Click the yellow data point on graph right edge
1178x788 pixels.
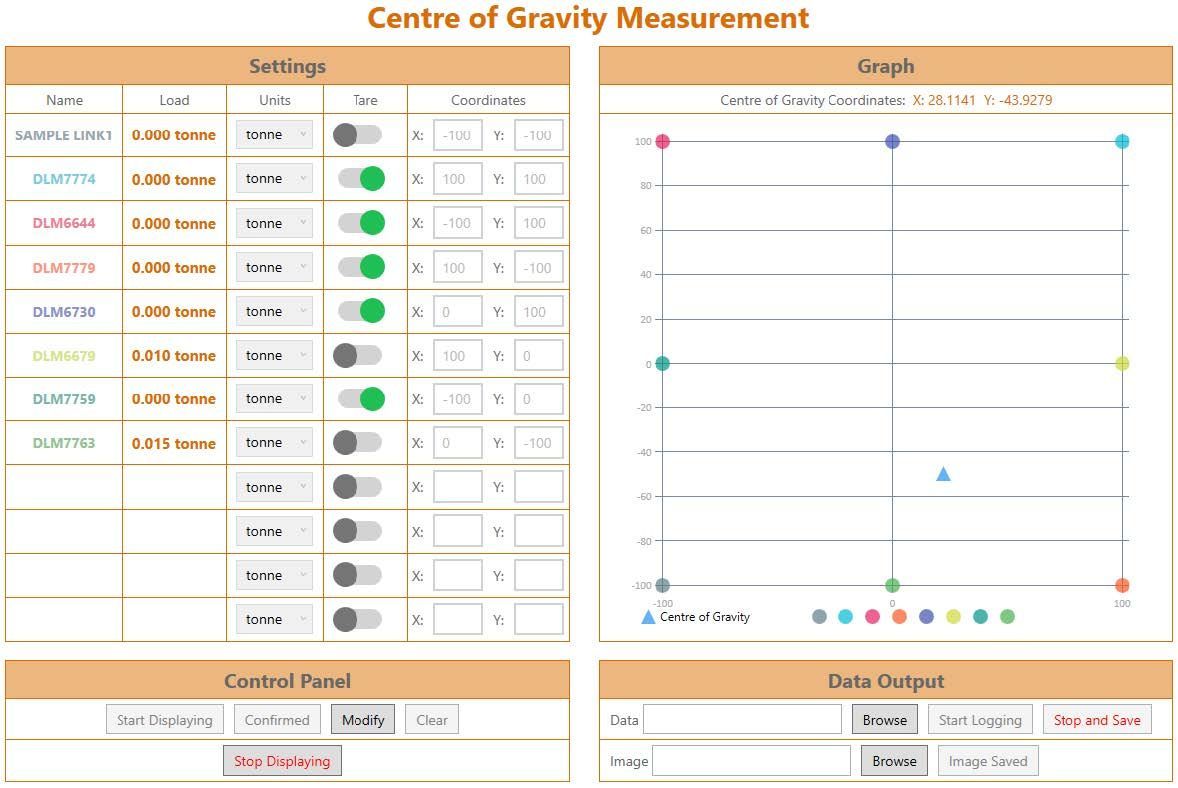1121,363
